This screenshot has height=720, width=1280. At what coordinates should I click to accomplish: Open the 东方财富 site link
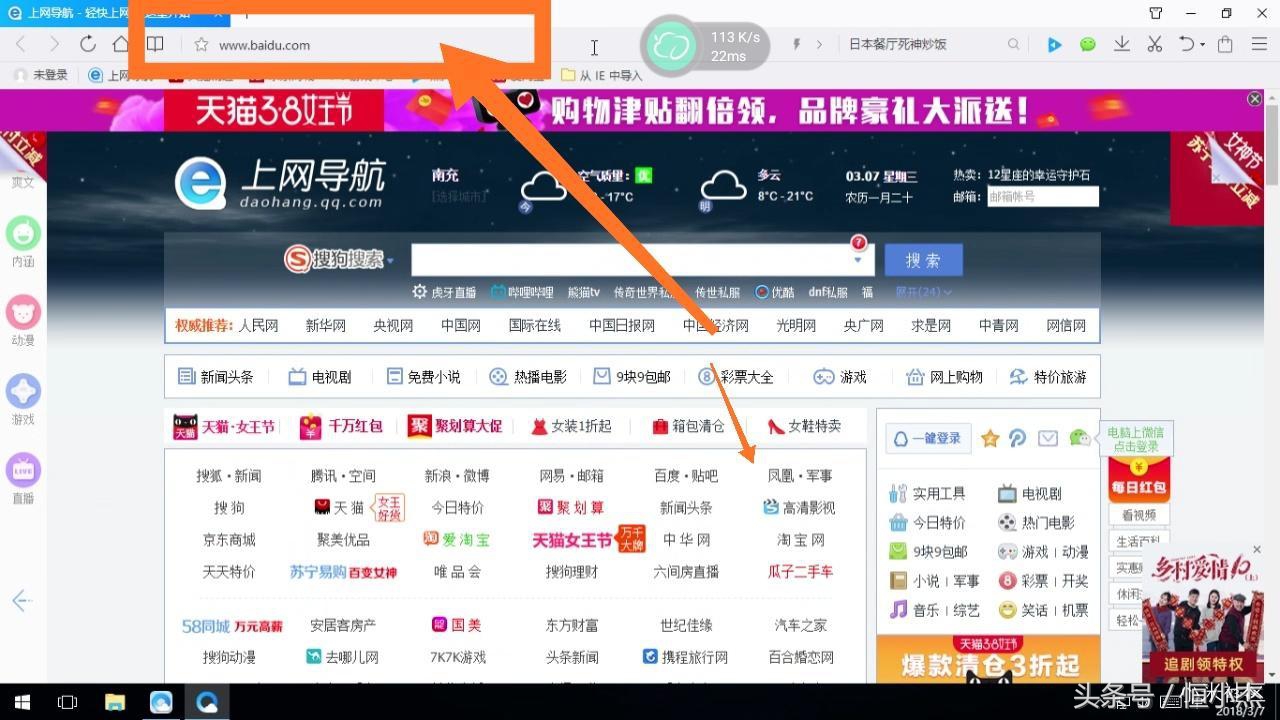click(x=572, y=625)
